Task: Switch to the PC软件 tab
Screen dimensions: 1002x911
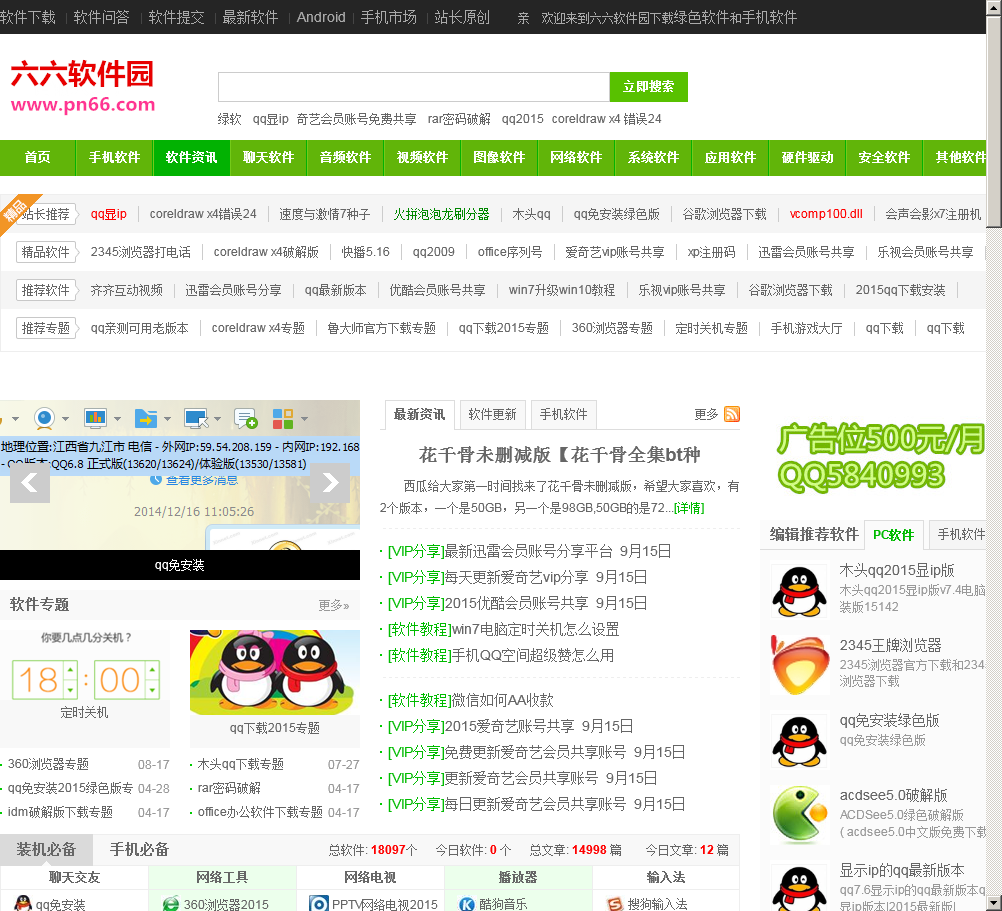Action: [x=893, y=535]
